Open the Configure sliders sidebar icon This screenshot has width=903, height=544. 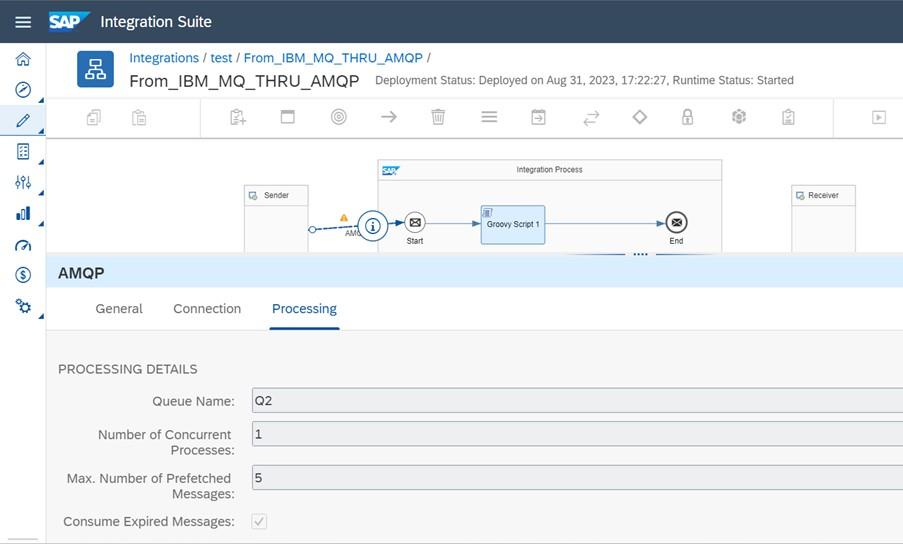23,182
